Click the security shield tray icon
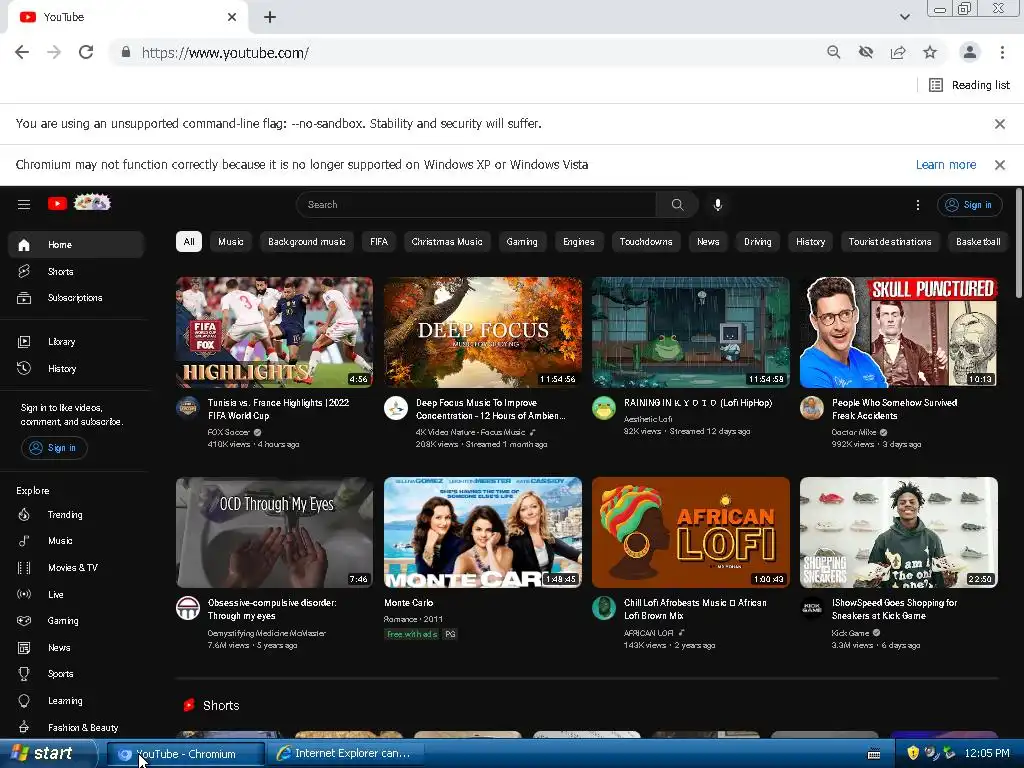 click(x=913, y=753)
